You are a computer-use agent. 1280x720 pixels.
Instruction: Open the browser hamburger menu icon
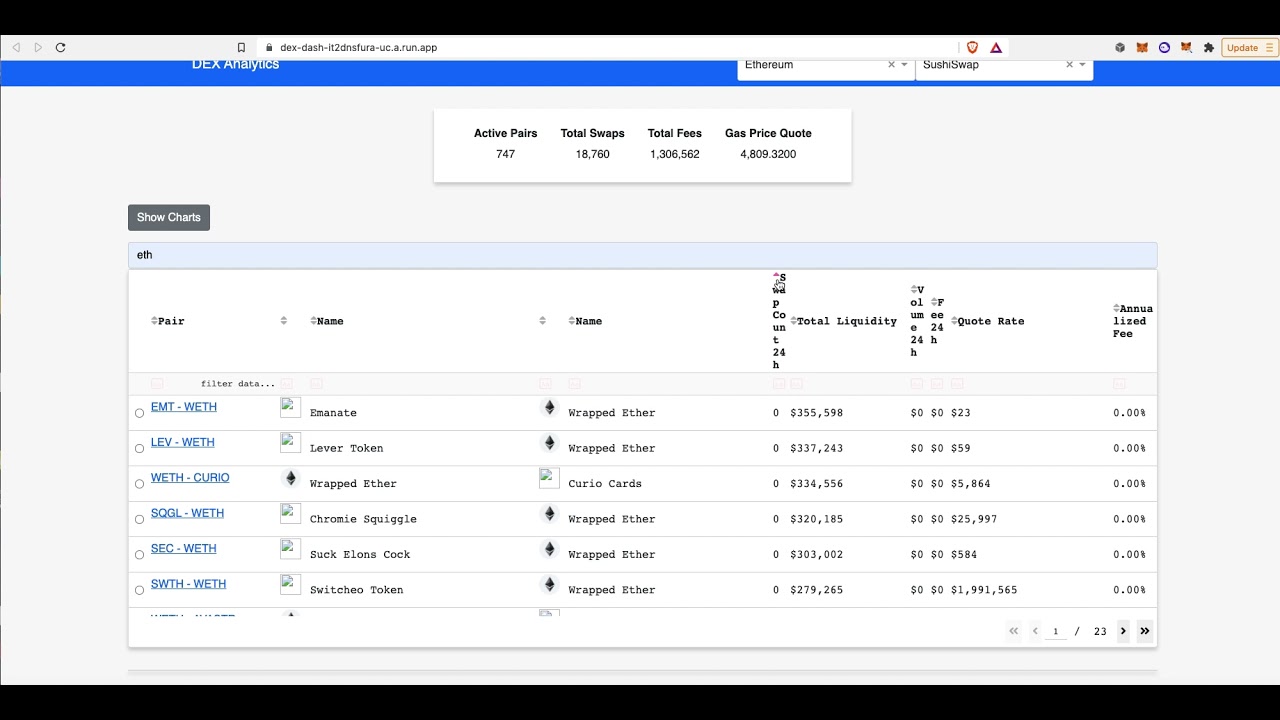[x=1270, y=47]
